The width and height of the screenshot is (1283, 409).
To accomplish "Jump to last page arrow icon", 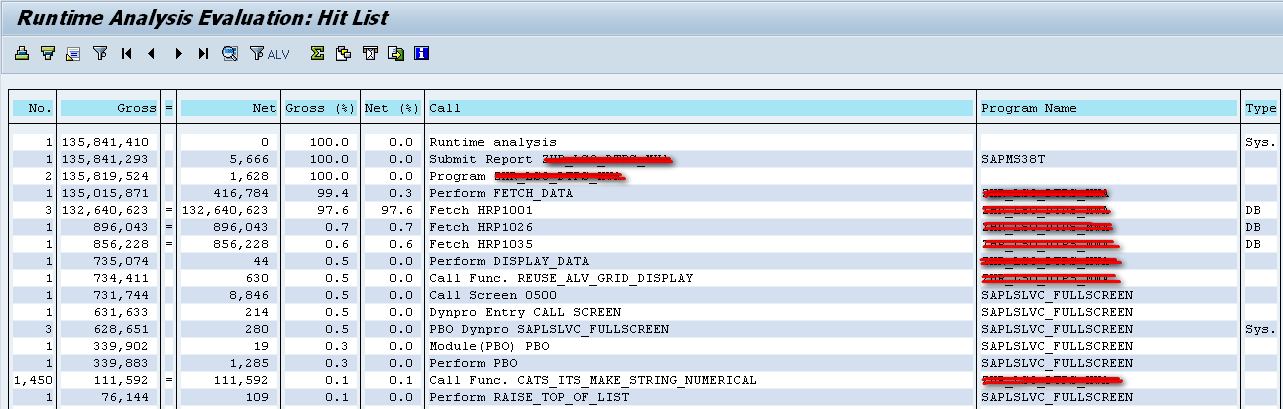I will 204,54.
